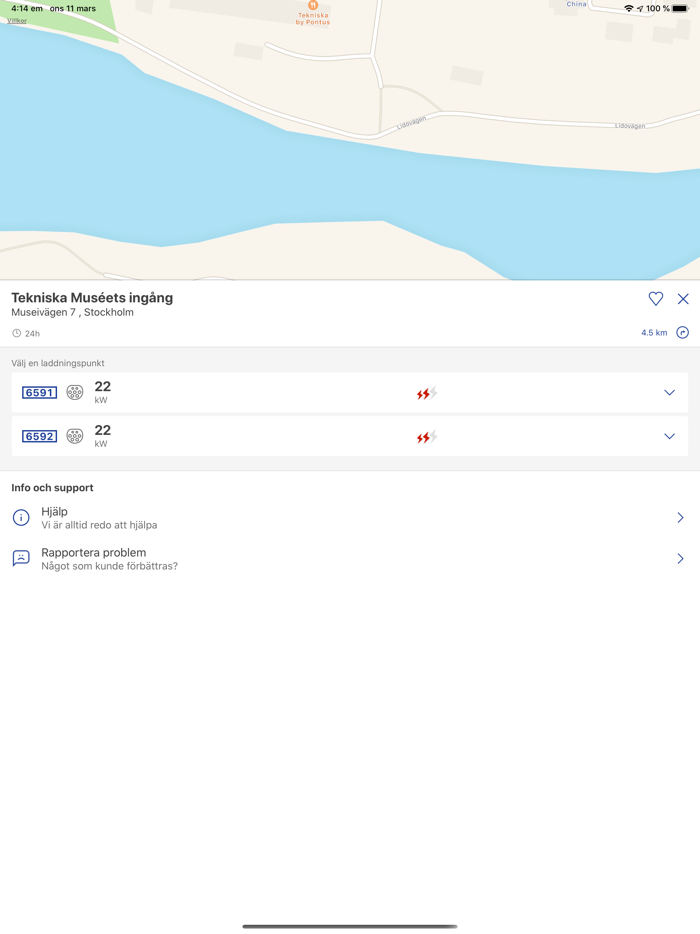The image size is (700, 934).
Task: Tap the 4.5 km distance label
Action: coord(654,332)
